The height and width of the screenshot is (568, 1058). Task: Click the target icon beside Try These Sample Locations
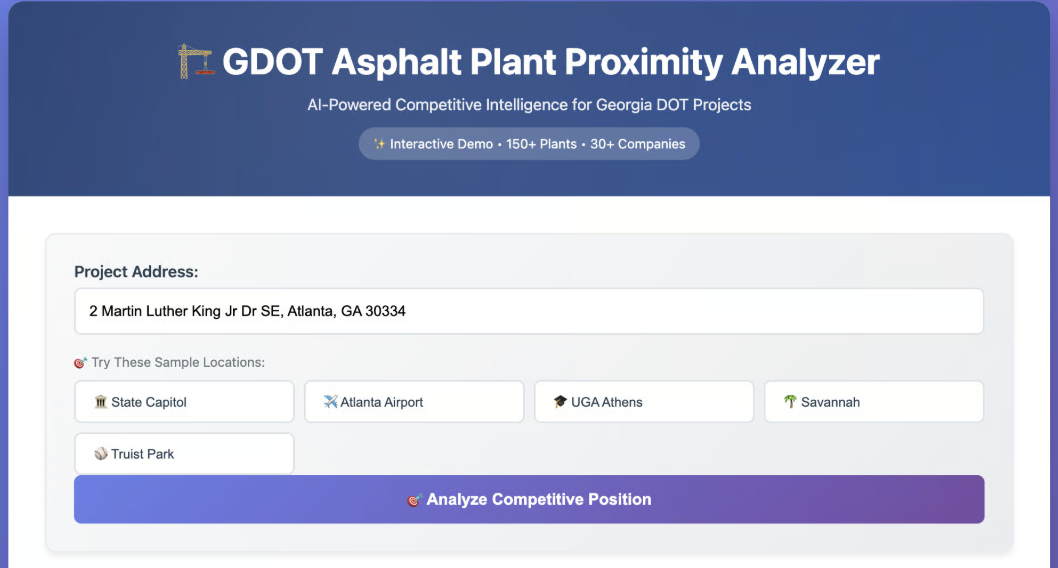(x=81, y=362)
